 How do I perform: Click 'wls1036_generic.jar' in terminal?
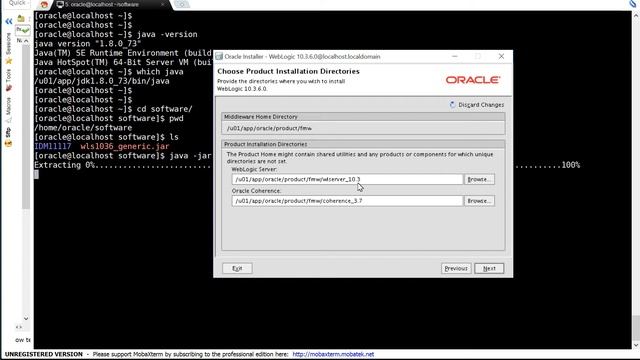point(124,146)
